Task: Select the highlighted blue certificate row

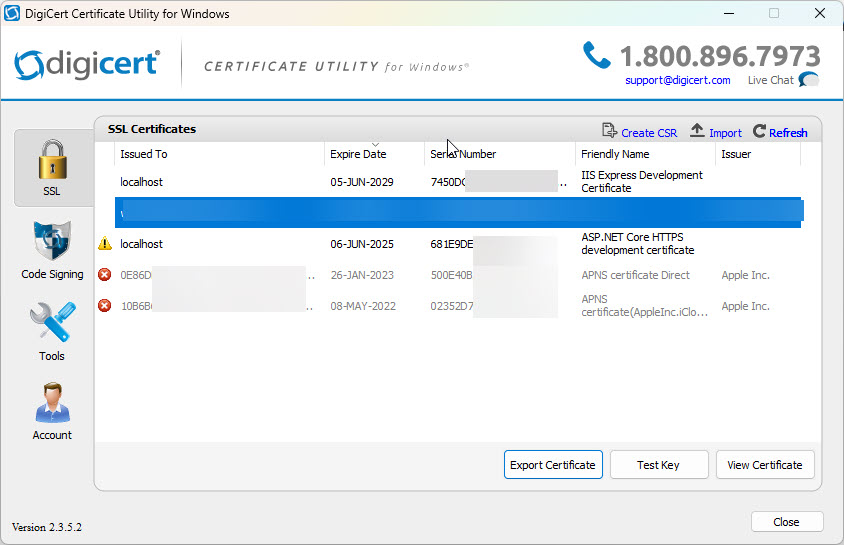Action: click(x=459, y=213)
